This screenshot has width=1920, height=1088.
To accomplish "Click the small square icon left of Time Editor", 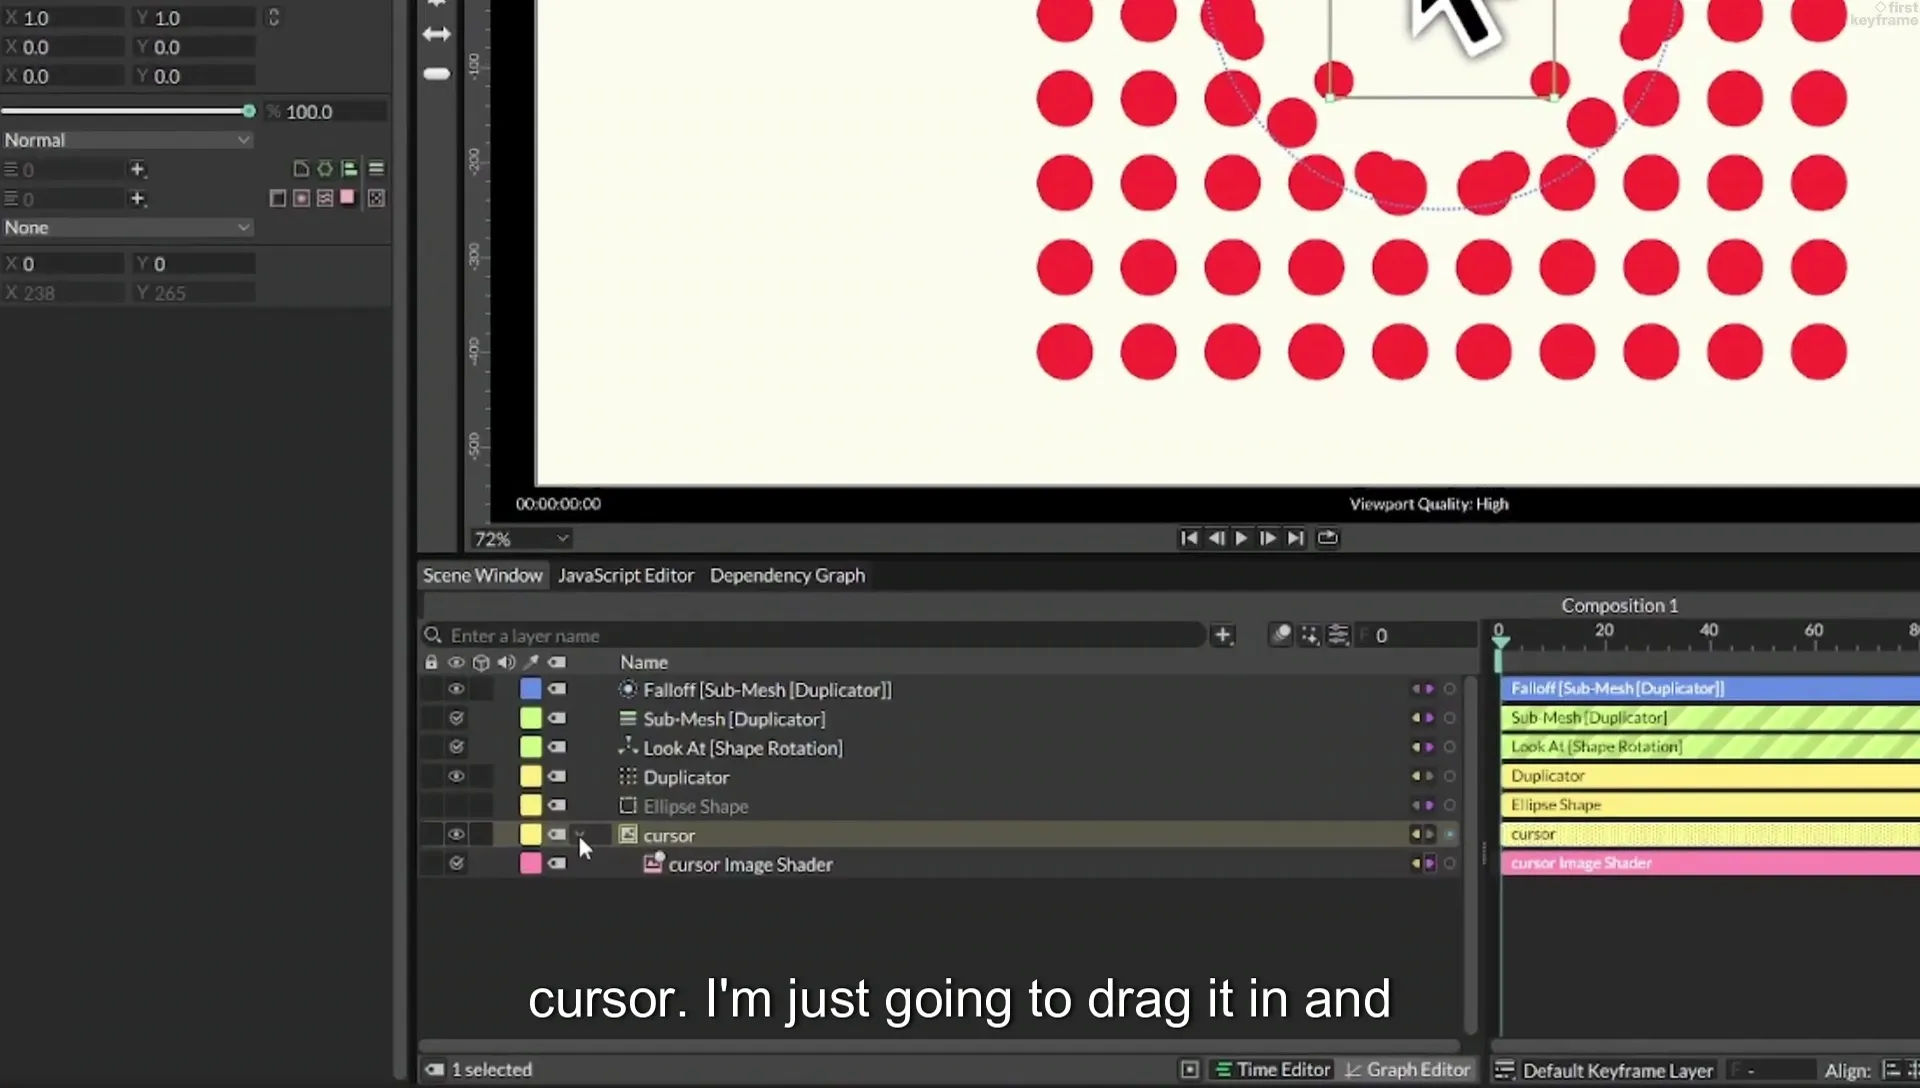I will (1190, 1070).
